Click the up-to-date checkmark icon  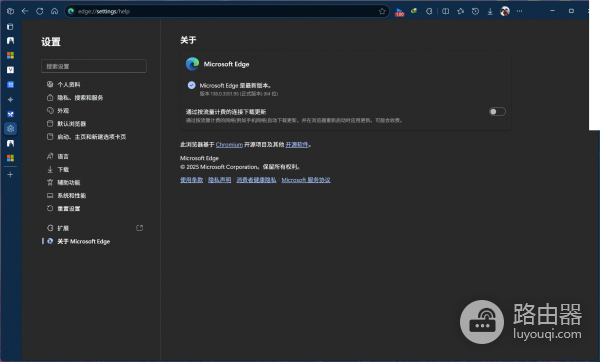(x=191, y=85)
